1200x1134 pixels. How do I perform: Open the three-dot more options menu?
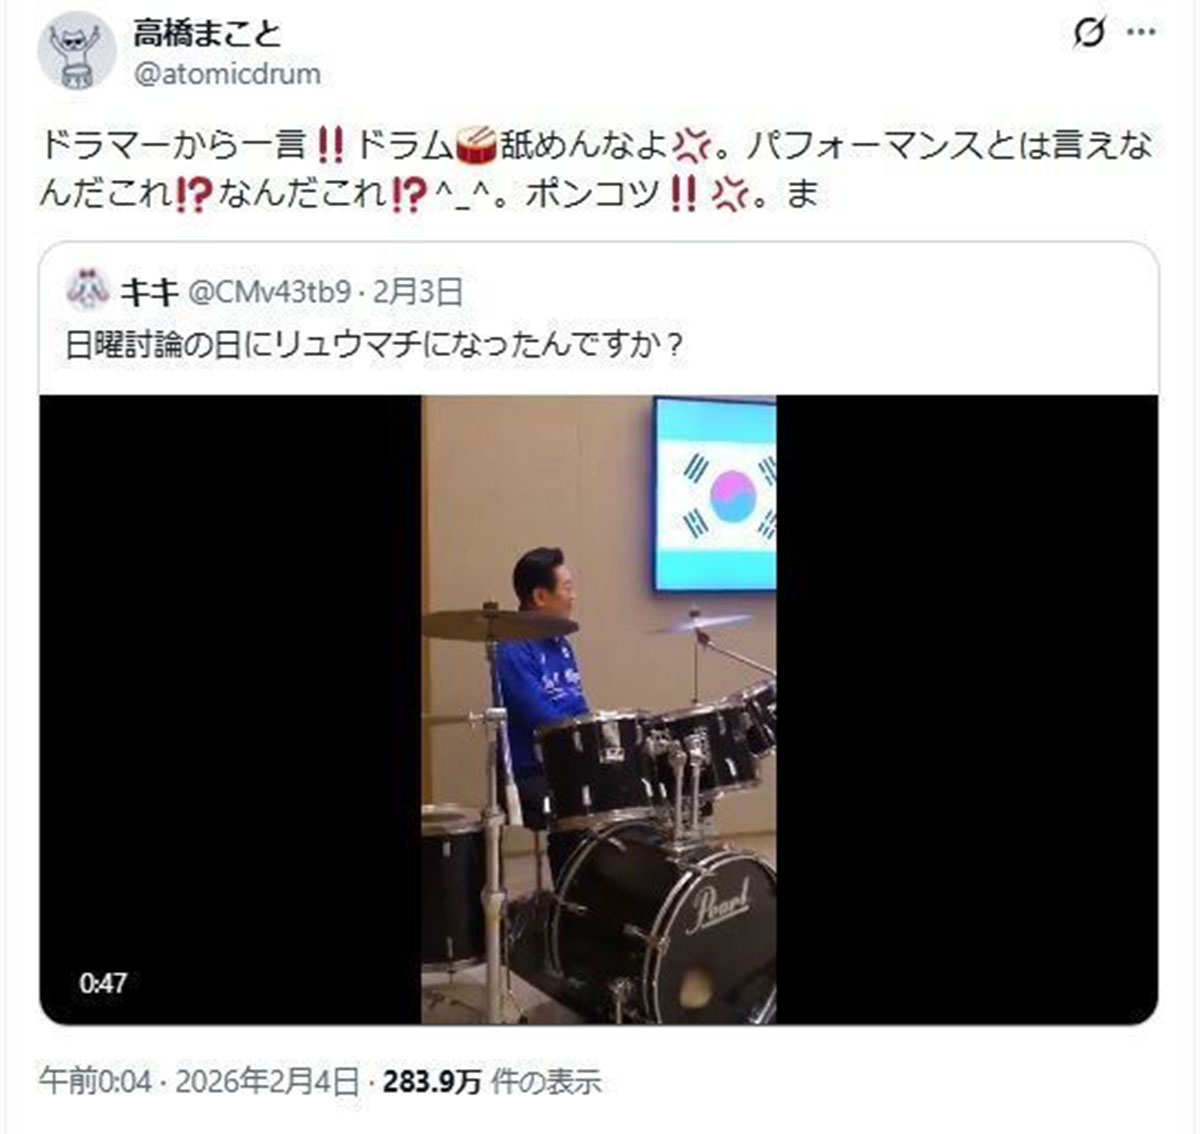click(x=1141, y=33)
